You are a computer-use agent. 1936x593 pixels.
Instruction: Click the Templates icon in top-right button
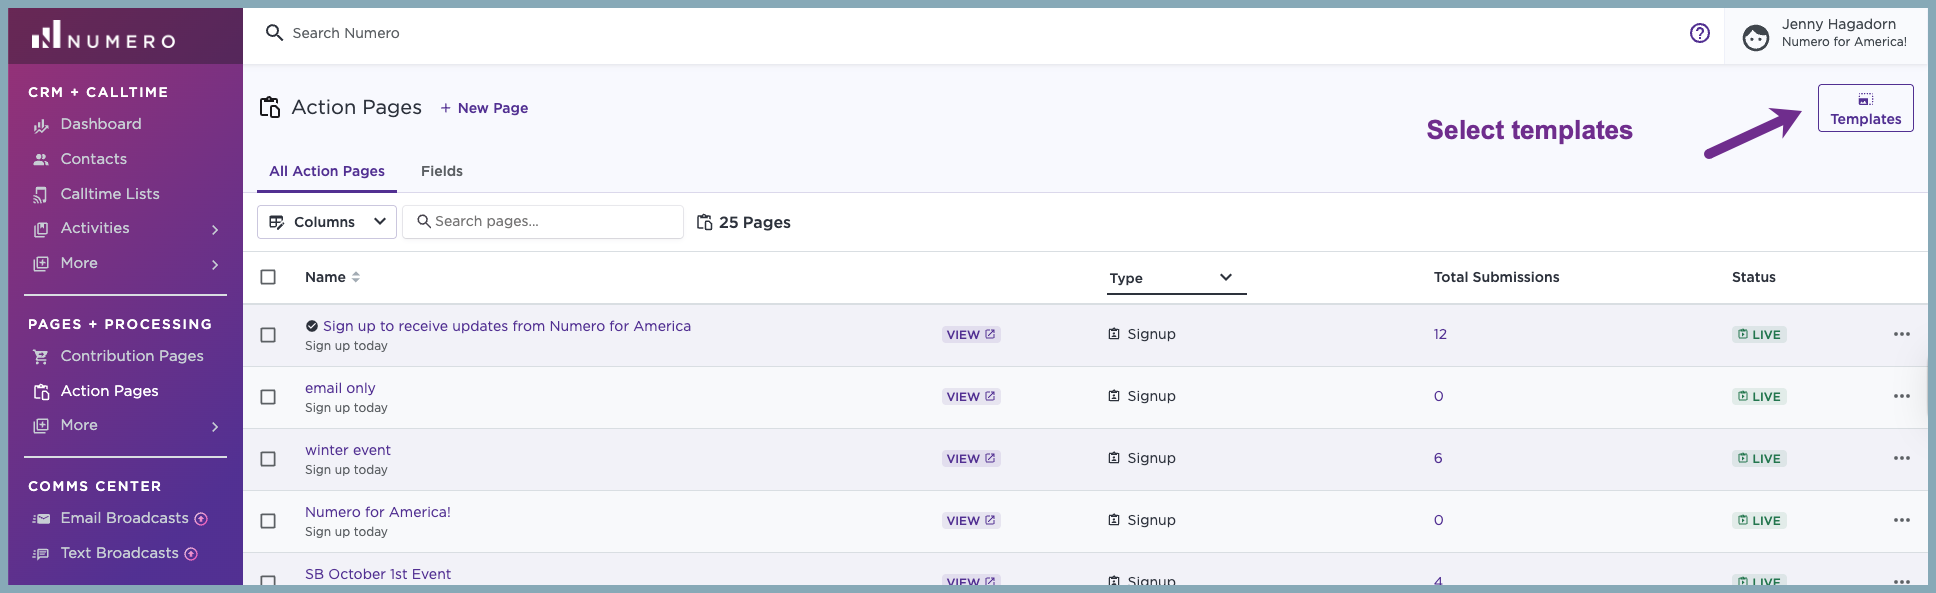(1866, 99)
